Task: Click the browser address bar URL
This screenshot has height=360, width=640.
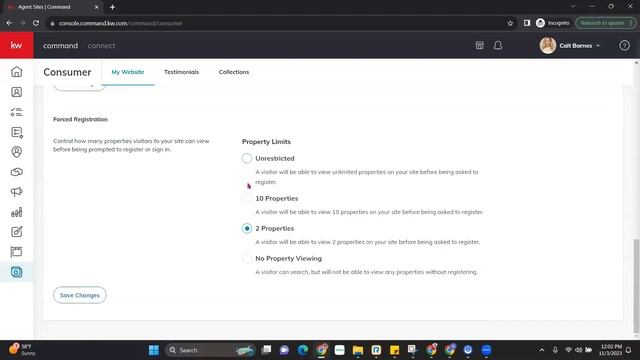Action: tap(120, 23)
